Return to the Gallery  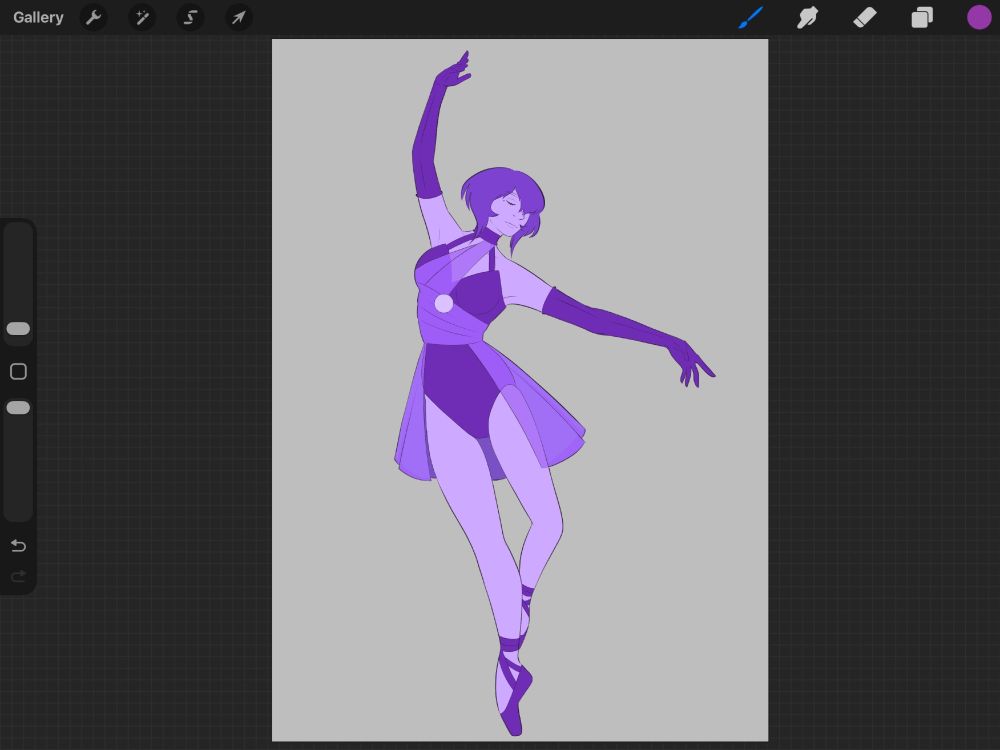[x=38, y=17]
